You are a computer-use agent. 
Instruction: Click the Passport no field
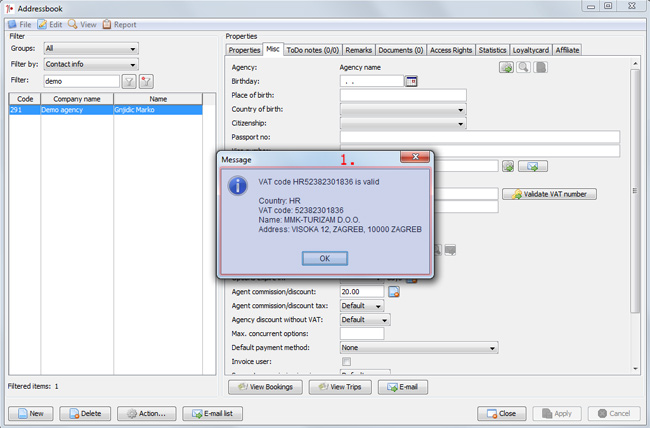tap(480, 137)
